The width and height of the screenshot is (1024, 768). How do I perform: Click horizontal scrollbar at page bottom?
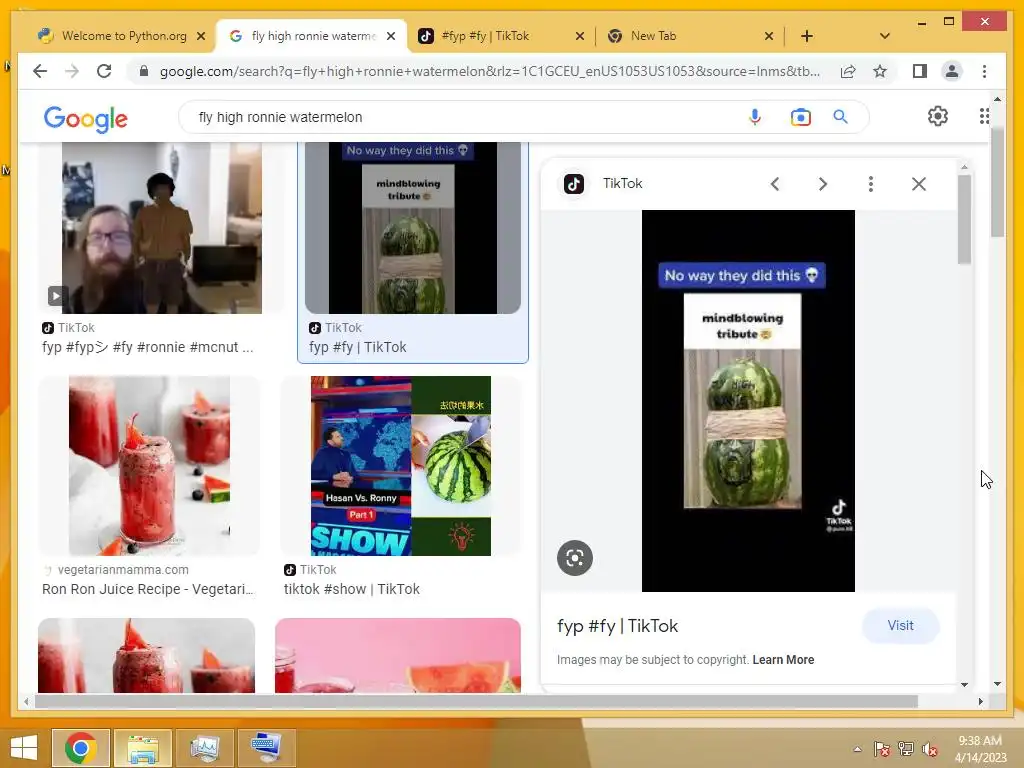[477, 701]
